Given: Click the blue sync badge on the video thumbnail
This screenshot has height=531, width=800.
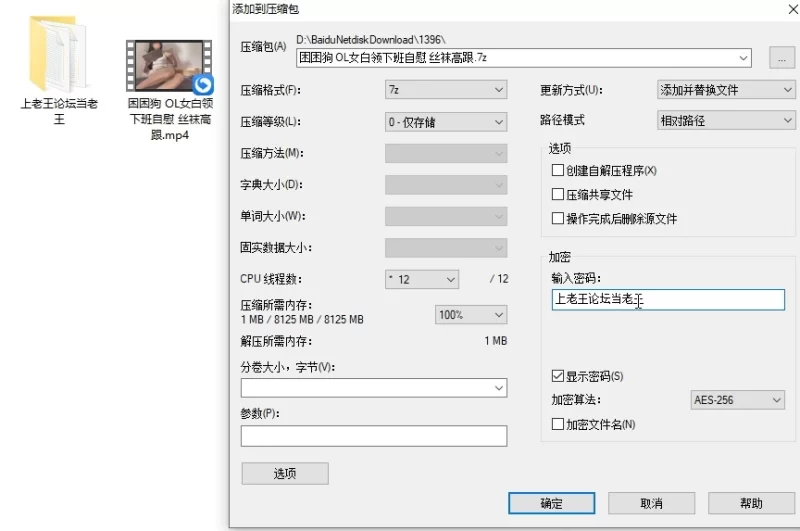Looking at the screenshot, I should 203,84.
